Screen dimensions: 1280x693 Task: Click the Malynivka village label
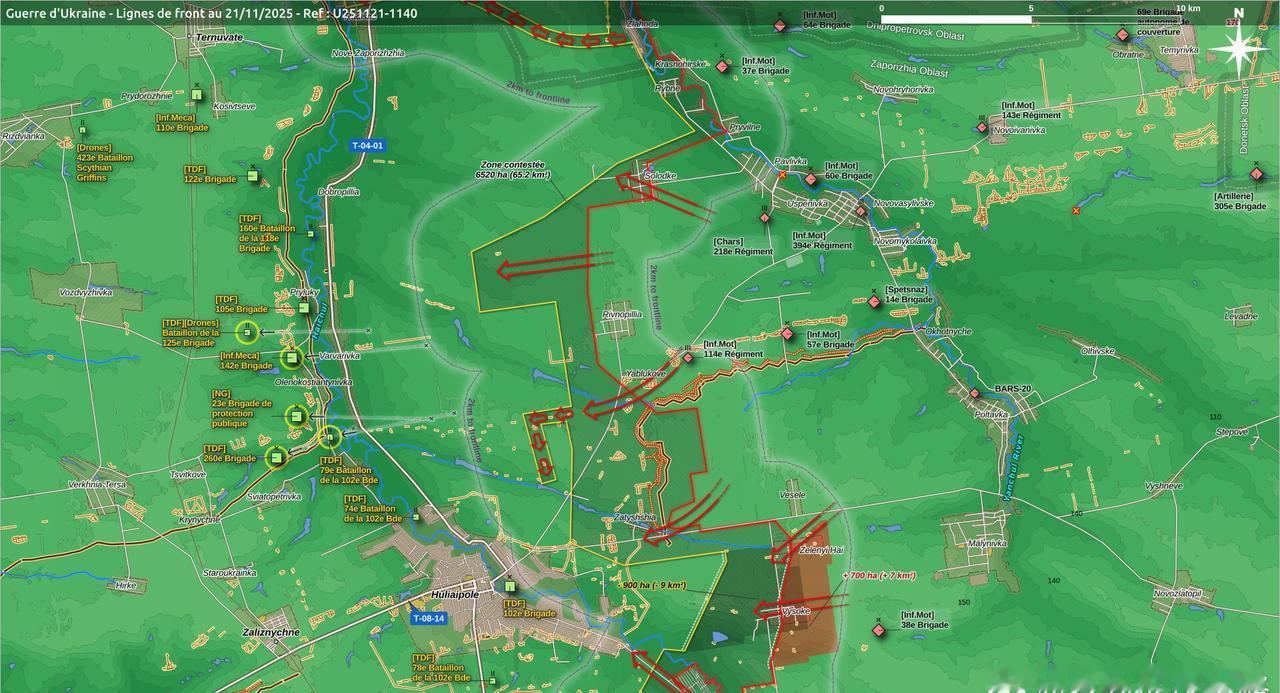[x=987, y=543]
